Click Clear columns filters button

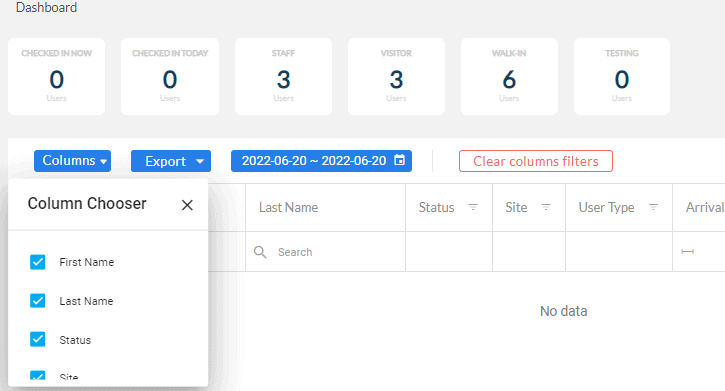point(536,161)
